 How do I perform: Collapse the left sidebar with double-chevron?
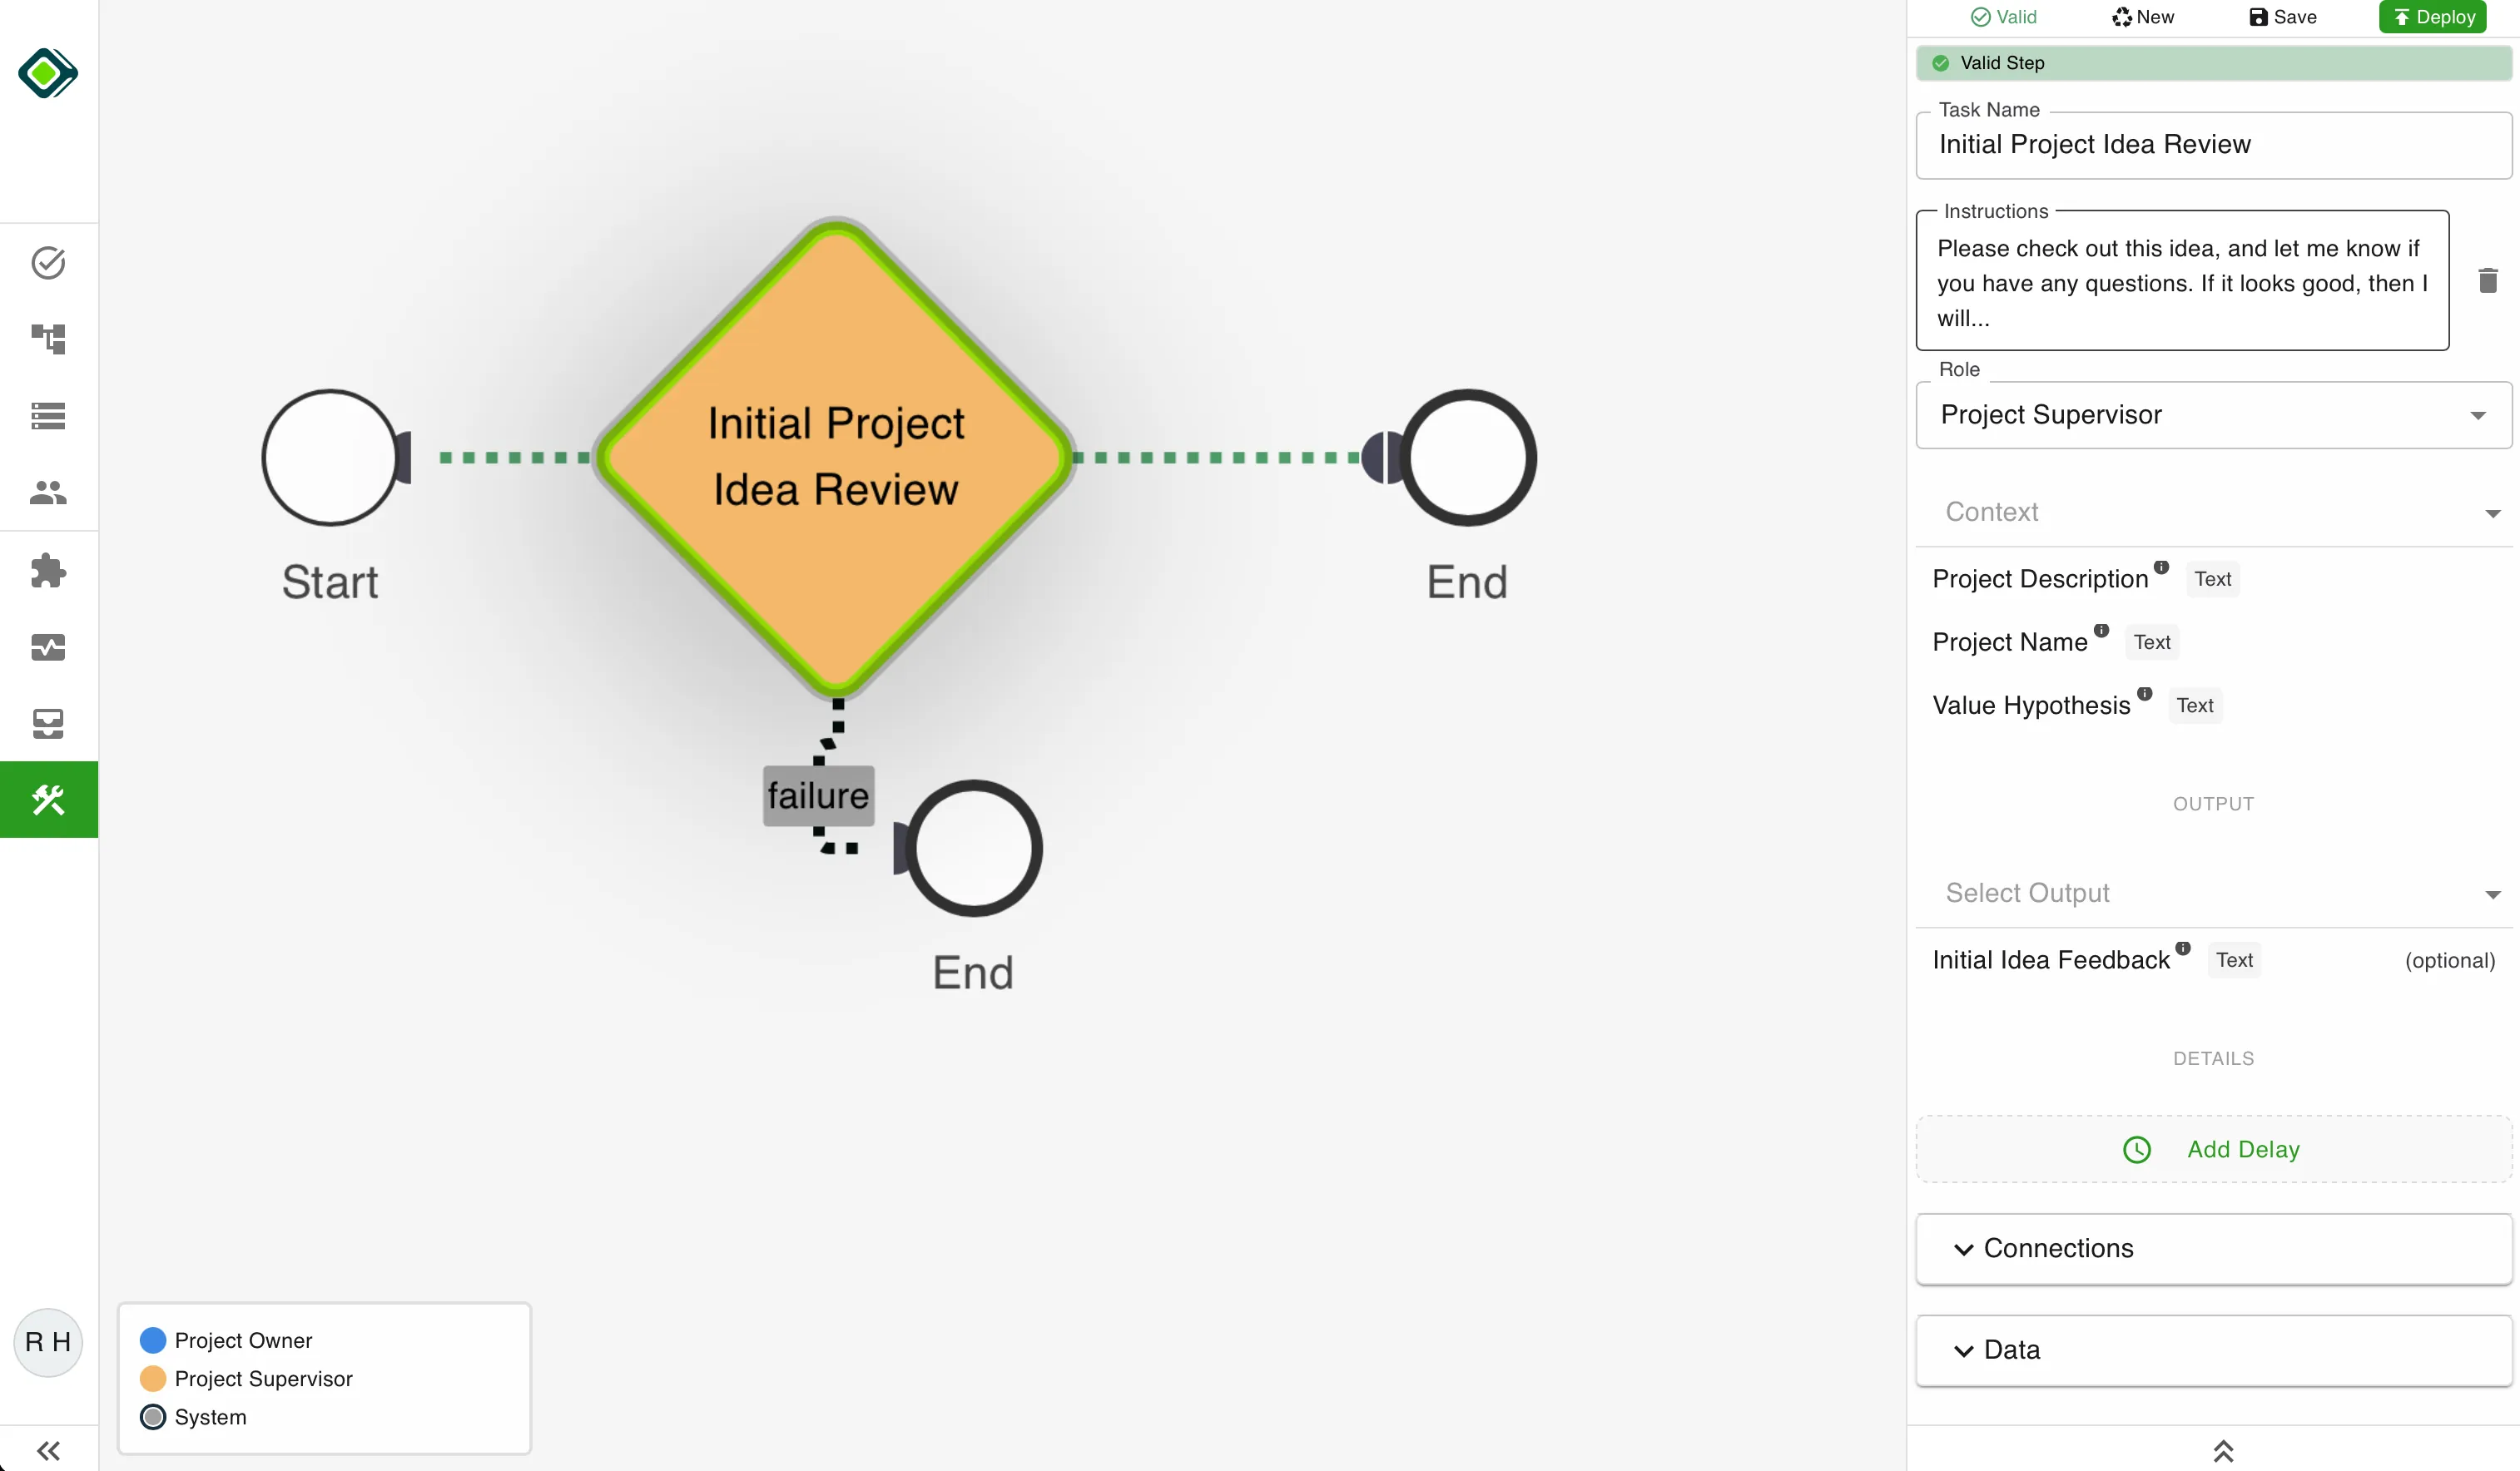[x=48, y=1450]
